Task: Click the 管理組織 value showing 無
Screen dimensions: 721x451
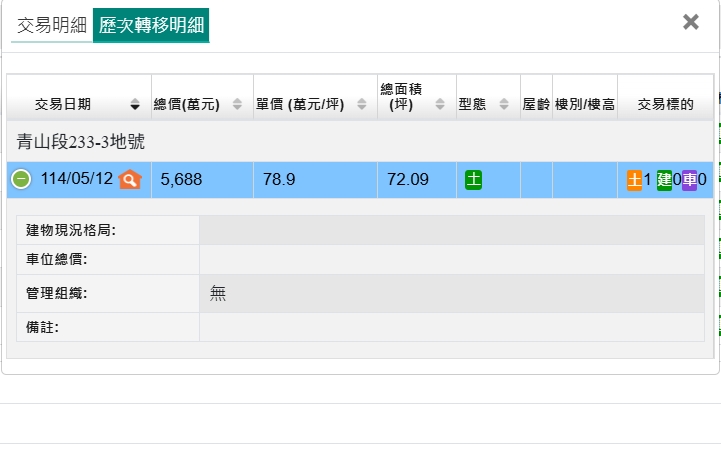Action: [x=217, y=293]
